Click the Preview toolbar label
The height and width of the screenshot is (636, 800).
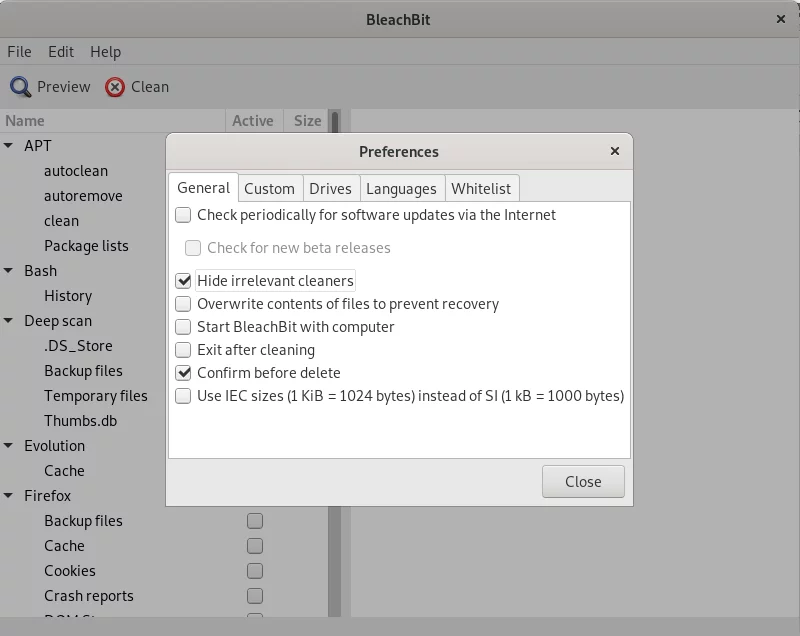(x=64, y=87)
